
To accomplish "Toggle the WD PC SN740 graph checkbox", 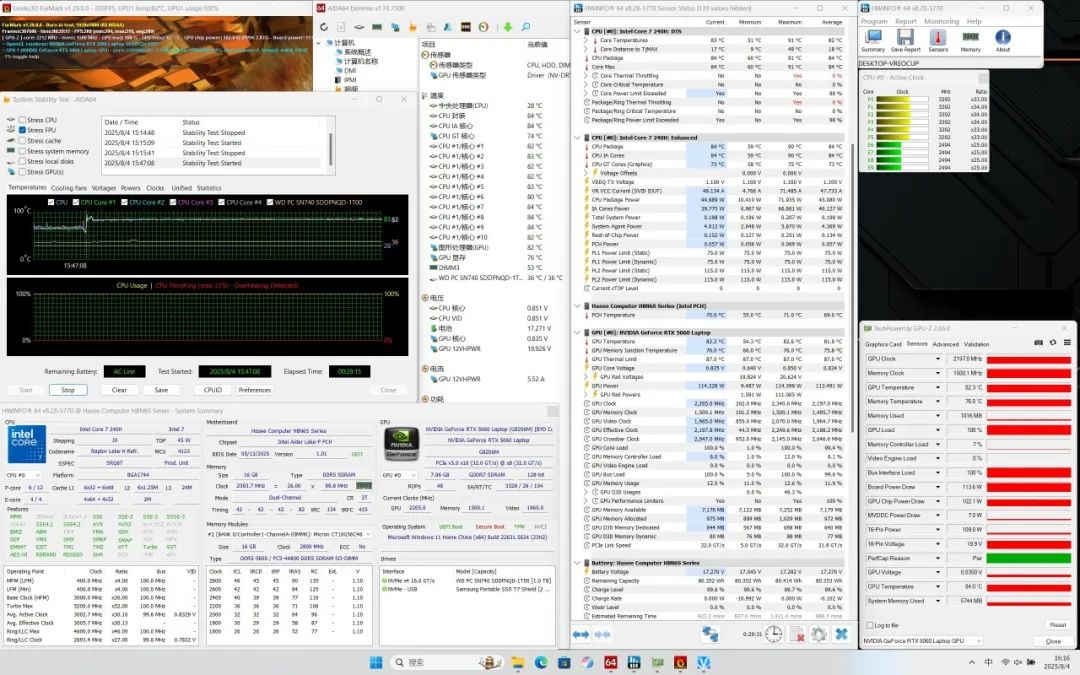I will tap(269, 202).
